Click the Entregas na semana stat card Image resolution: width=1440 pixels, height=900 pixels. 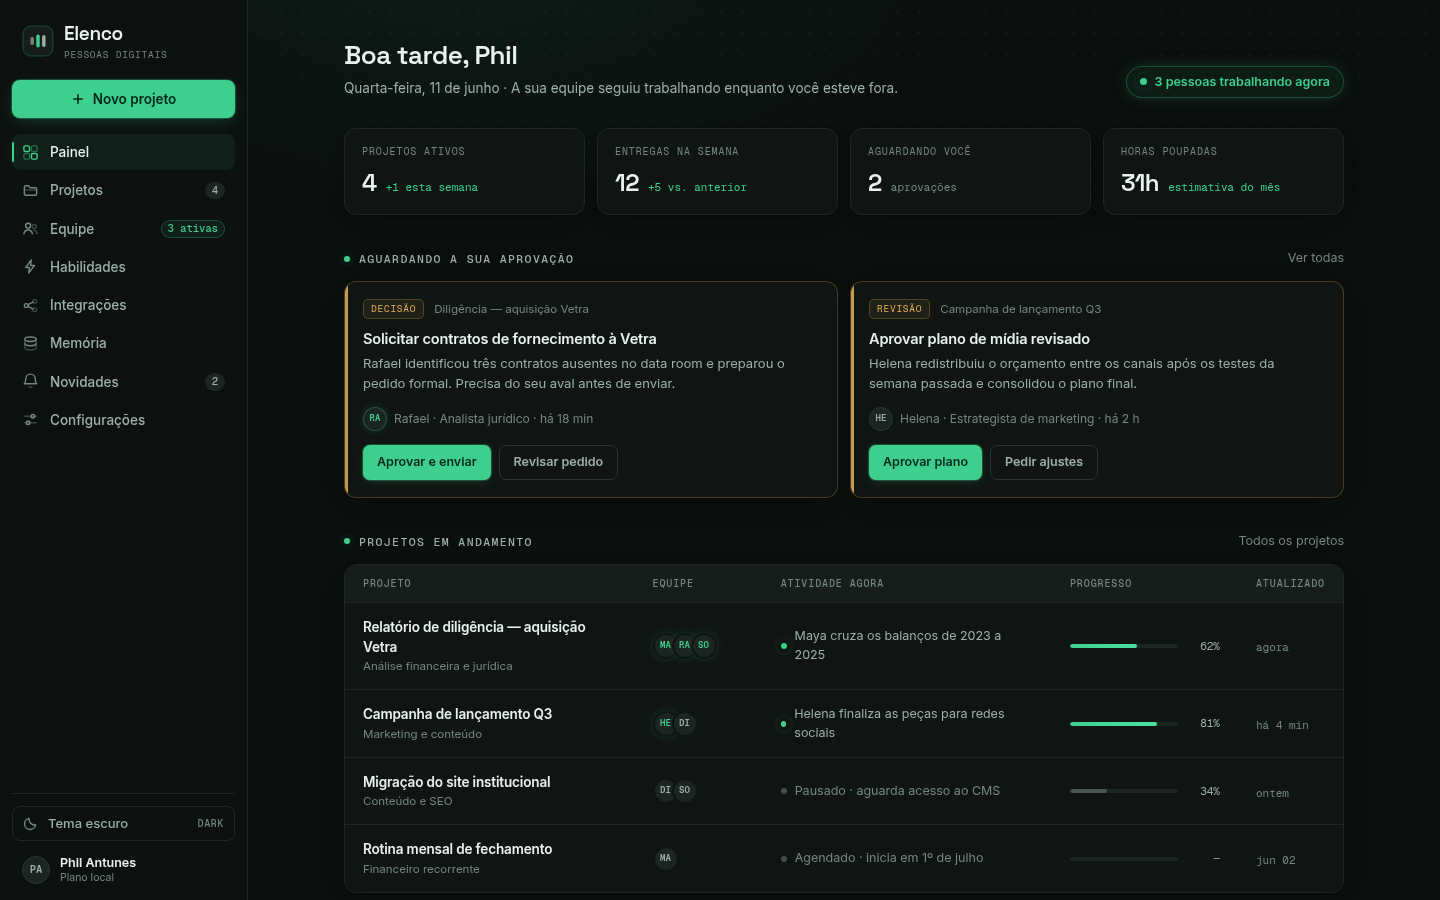click(717, 171)
